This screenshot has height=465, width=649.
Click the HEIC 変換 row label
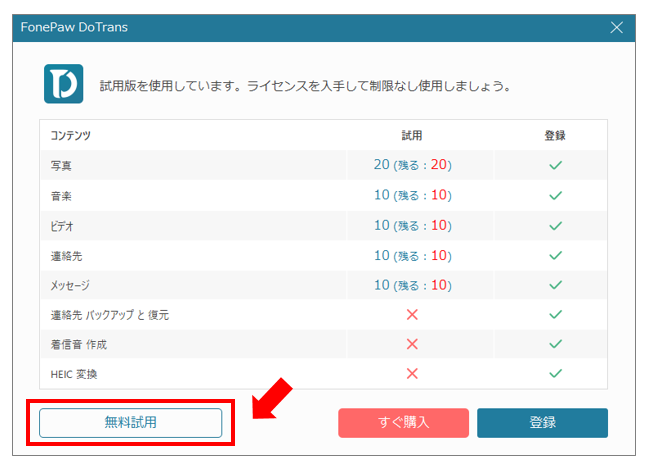tap(74, 374)
